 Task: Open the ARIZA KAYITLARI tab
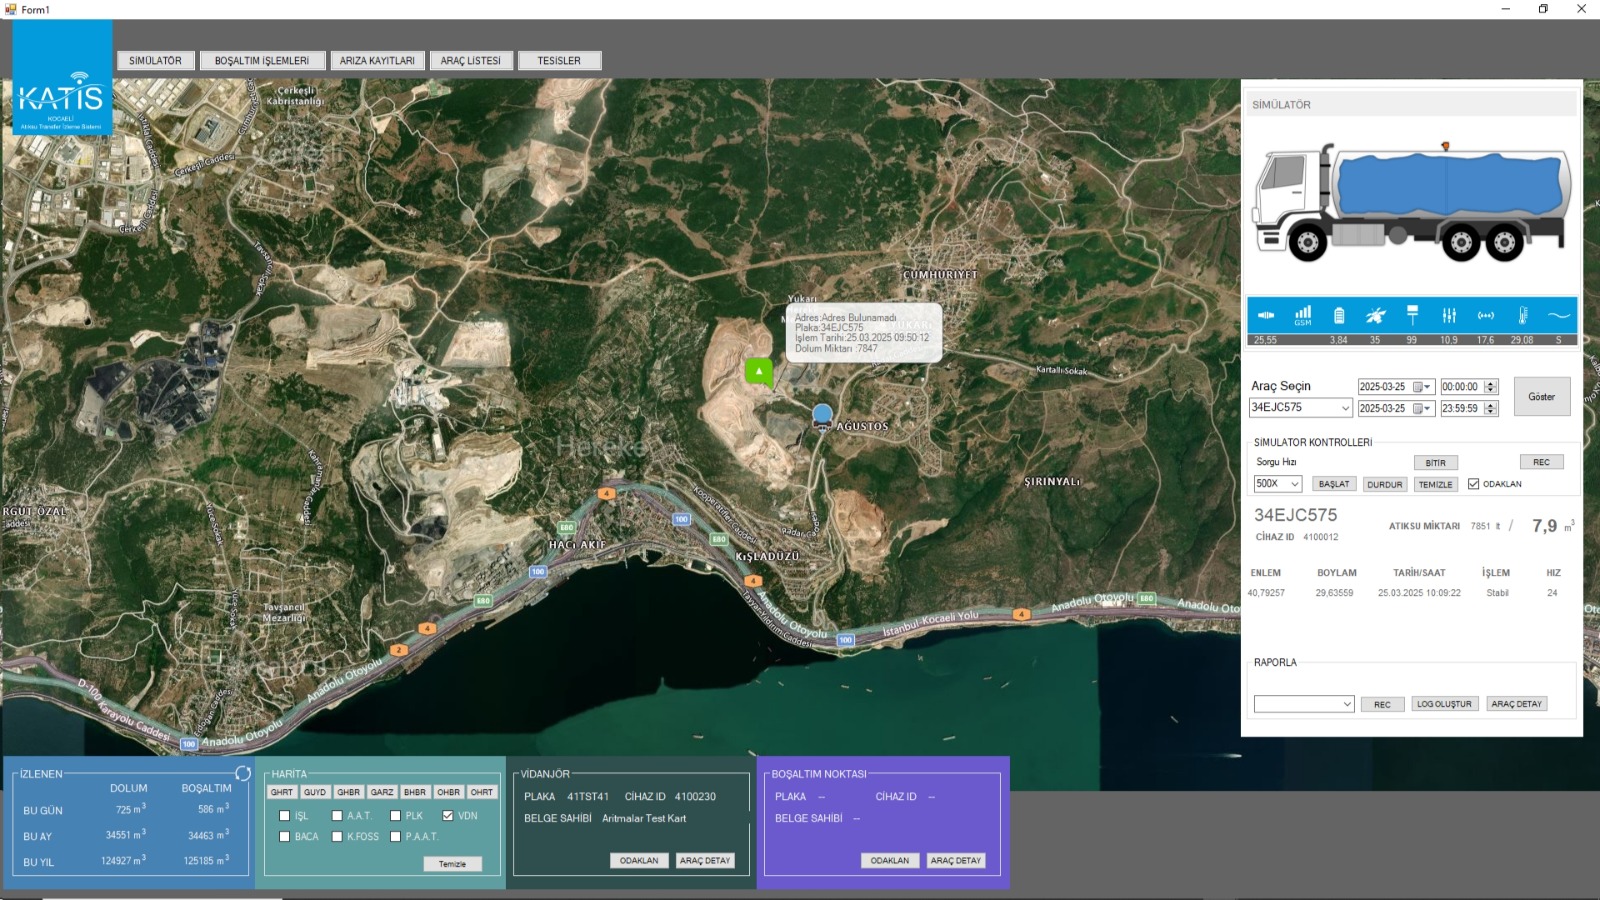click(x=377, y=61)
